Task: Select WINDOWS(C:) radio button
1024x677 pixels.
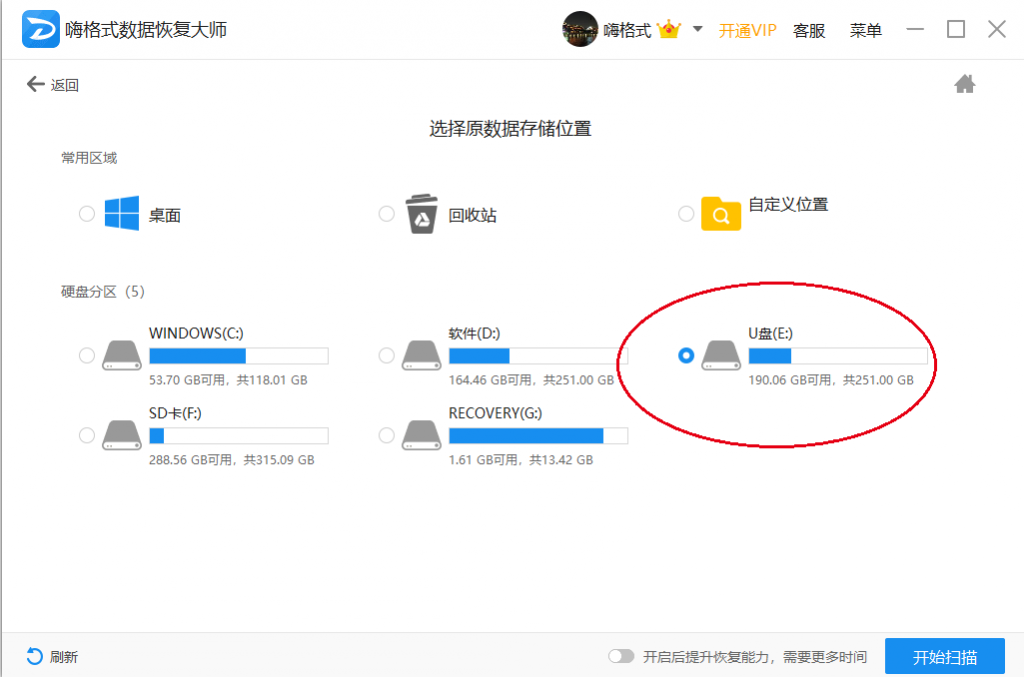Action: coord(86,356)
